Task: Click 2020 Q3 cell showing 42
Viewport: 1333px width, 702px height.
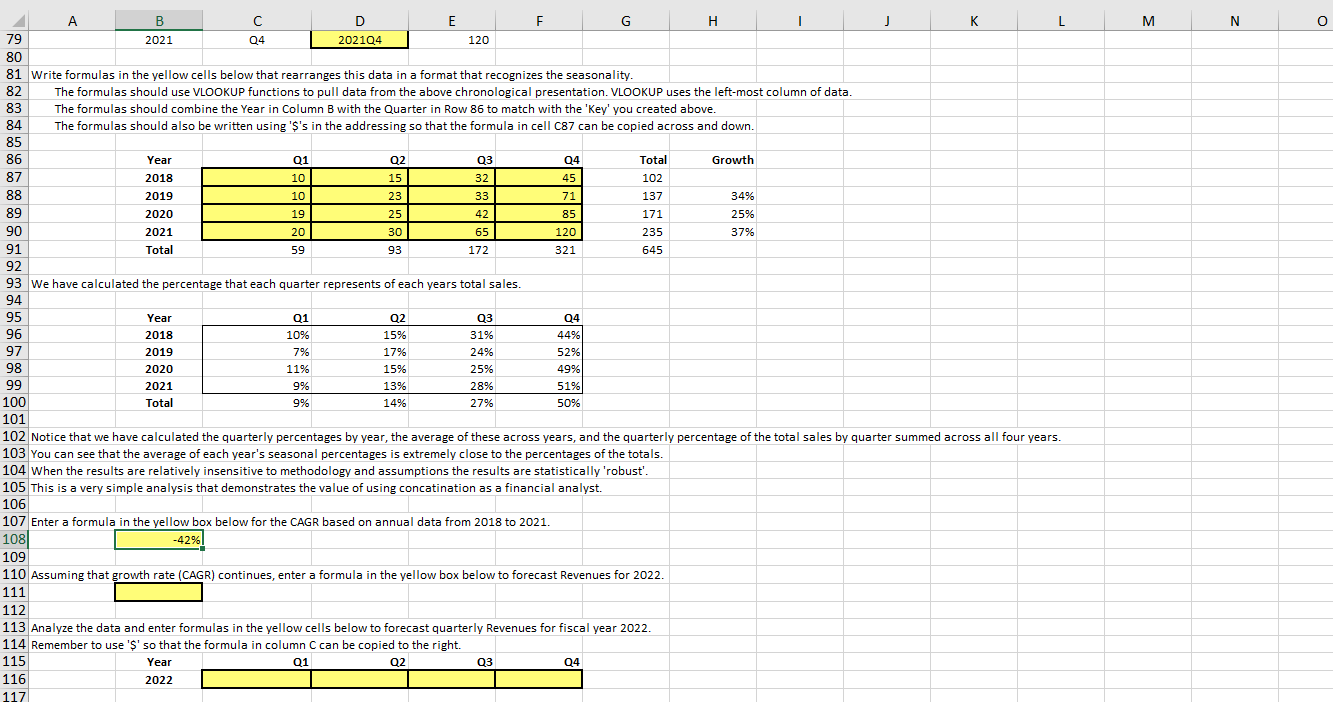Action: point(451,214)
